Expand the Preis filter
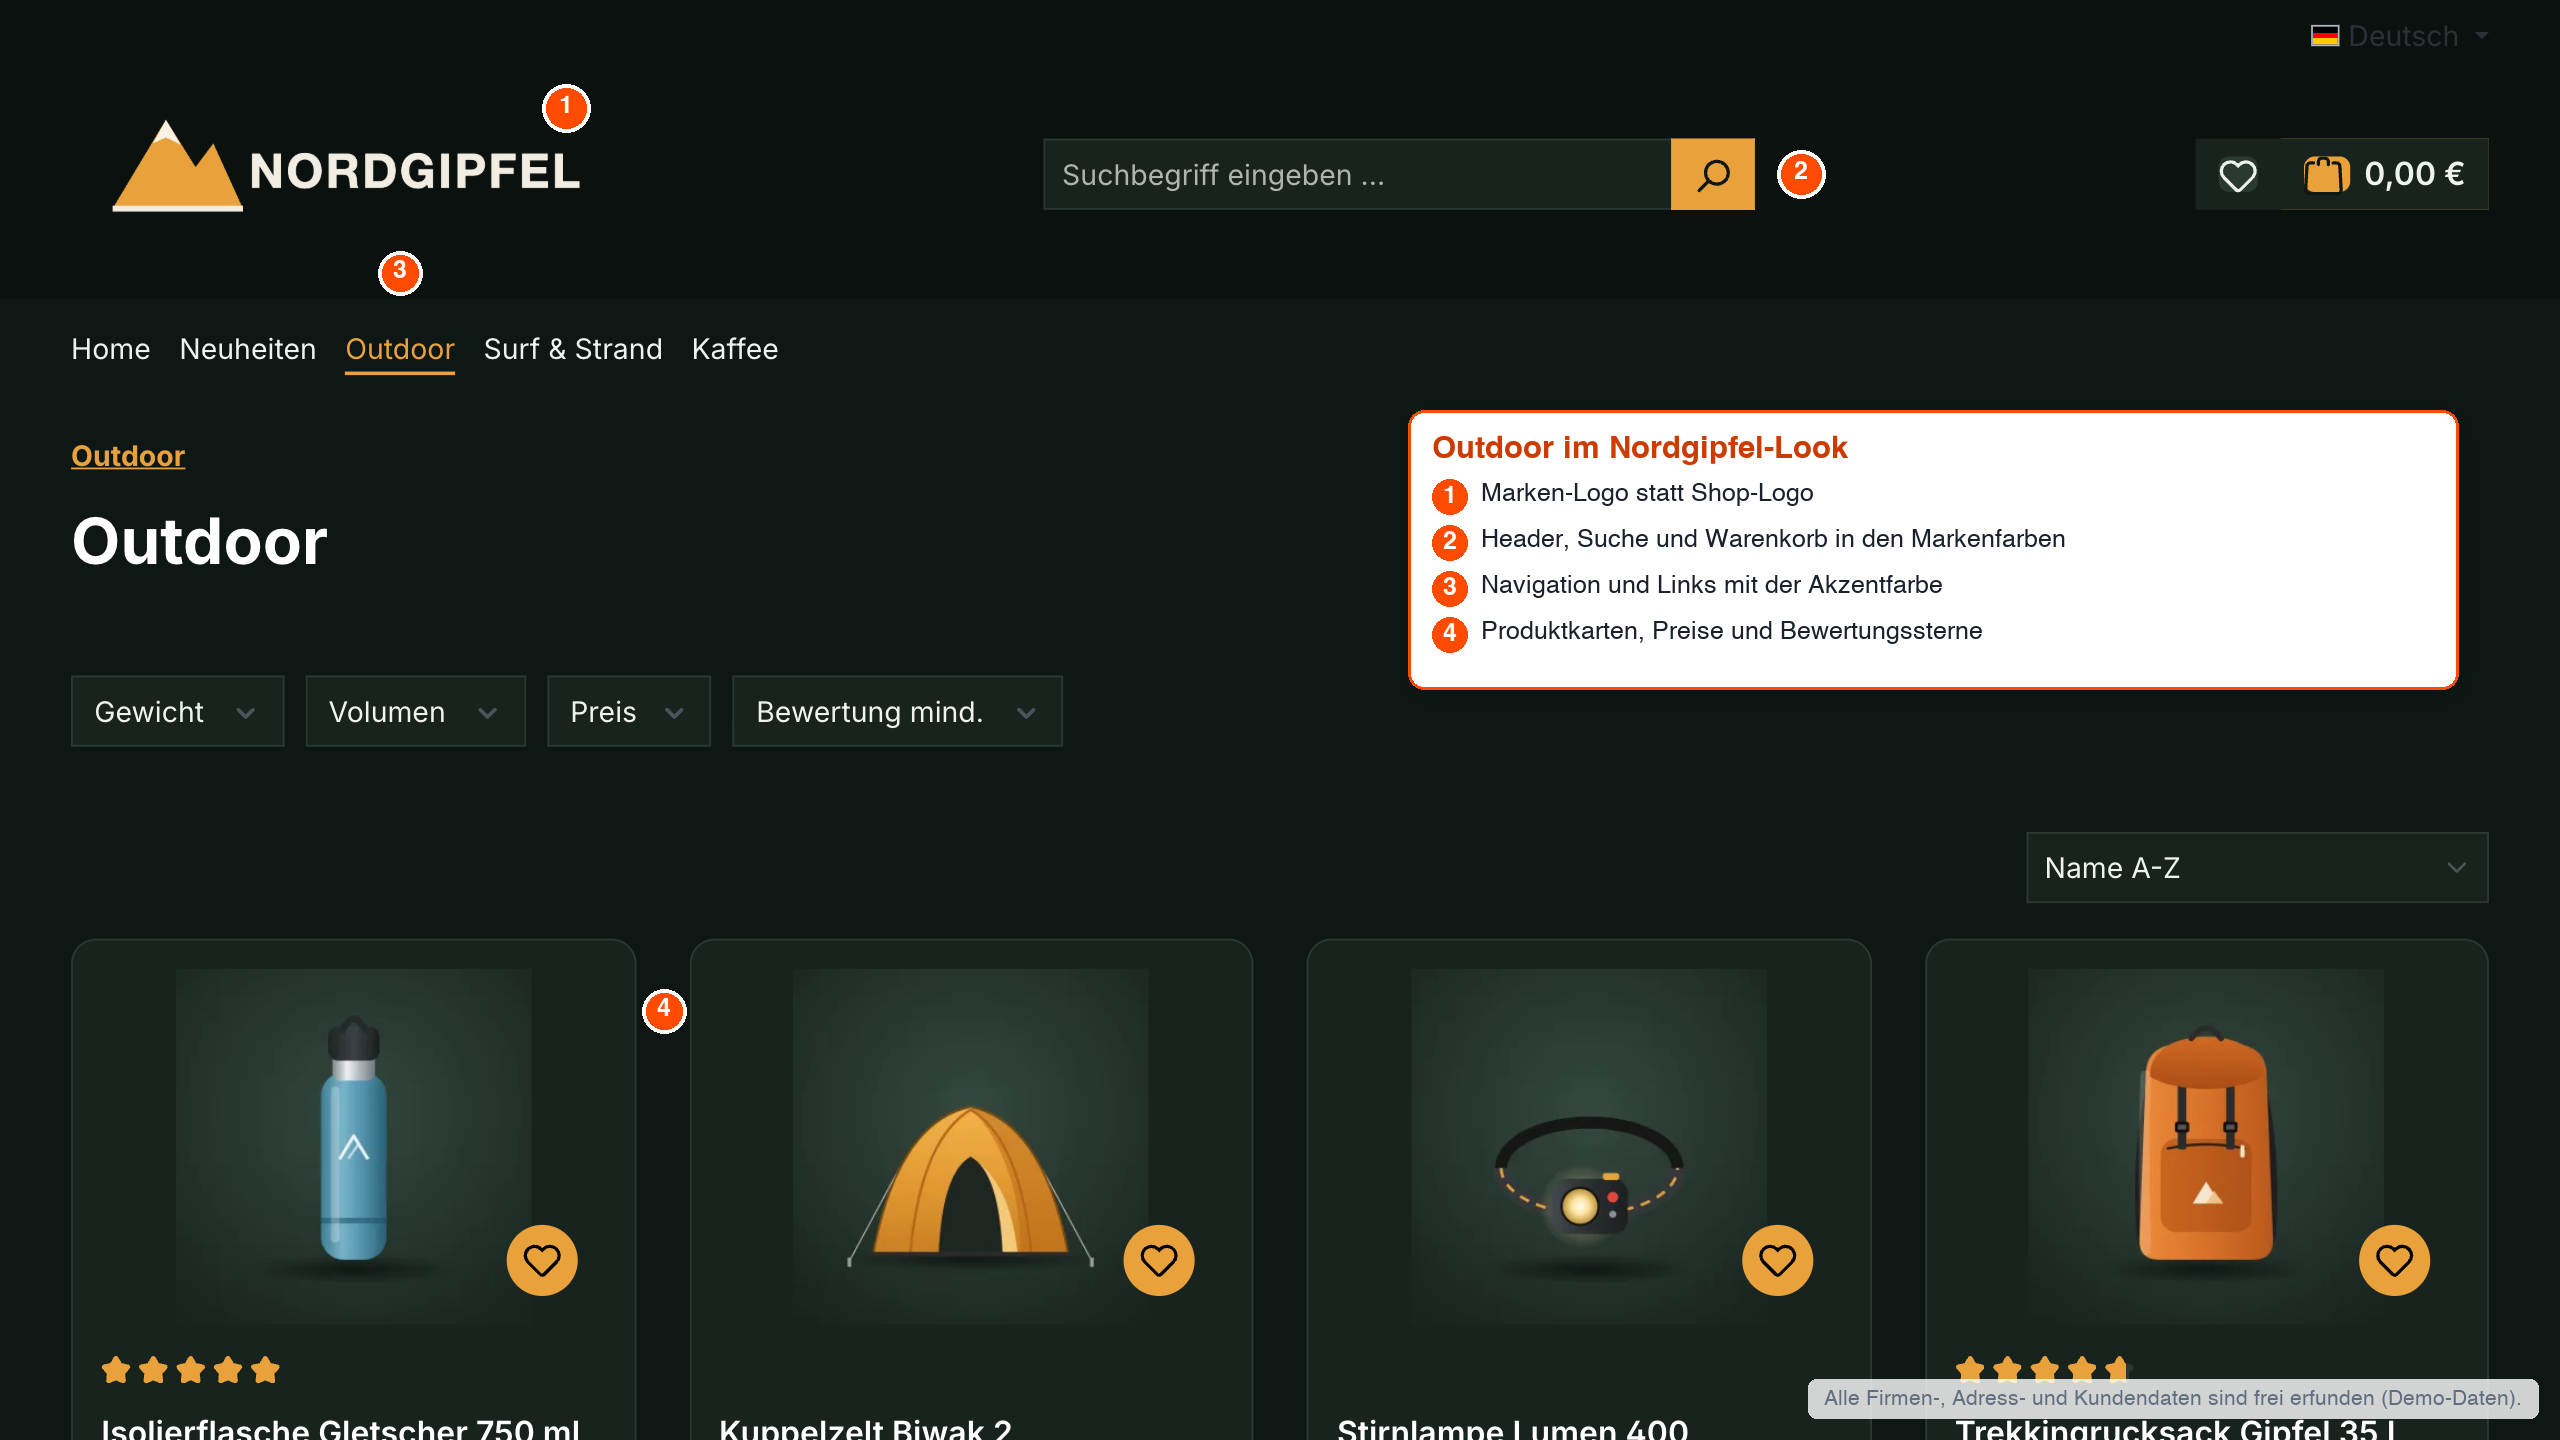 [628, 711]
